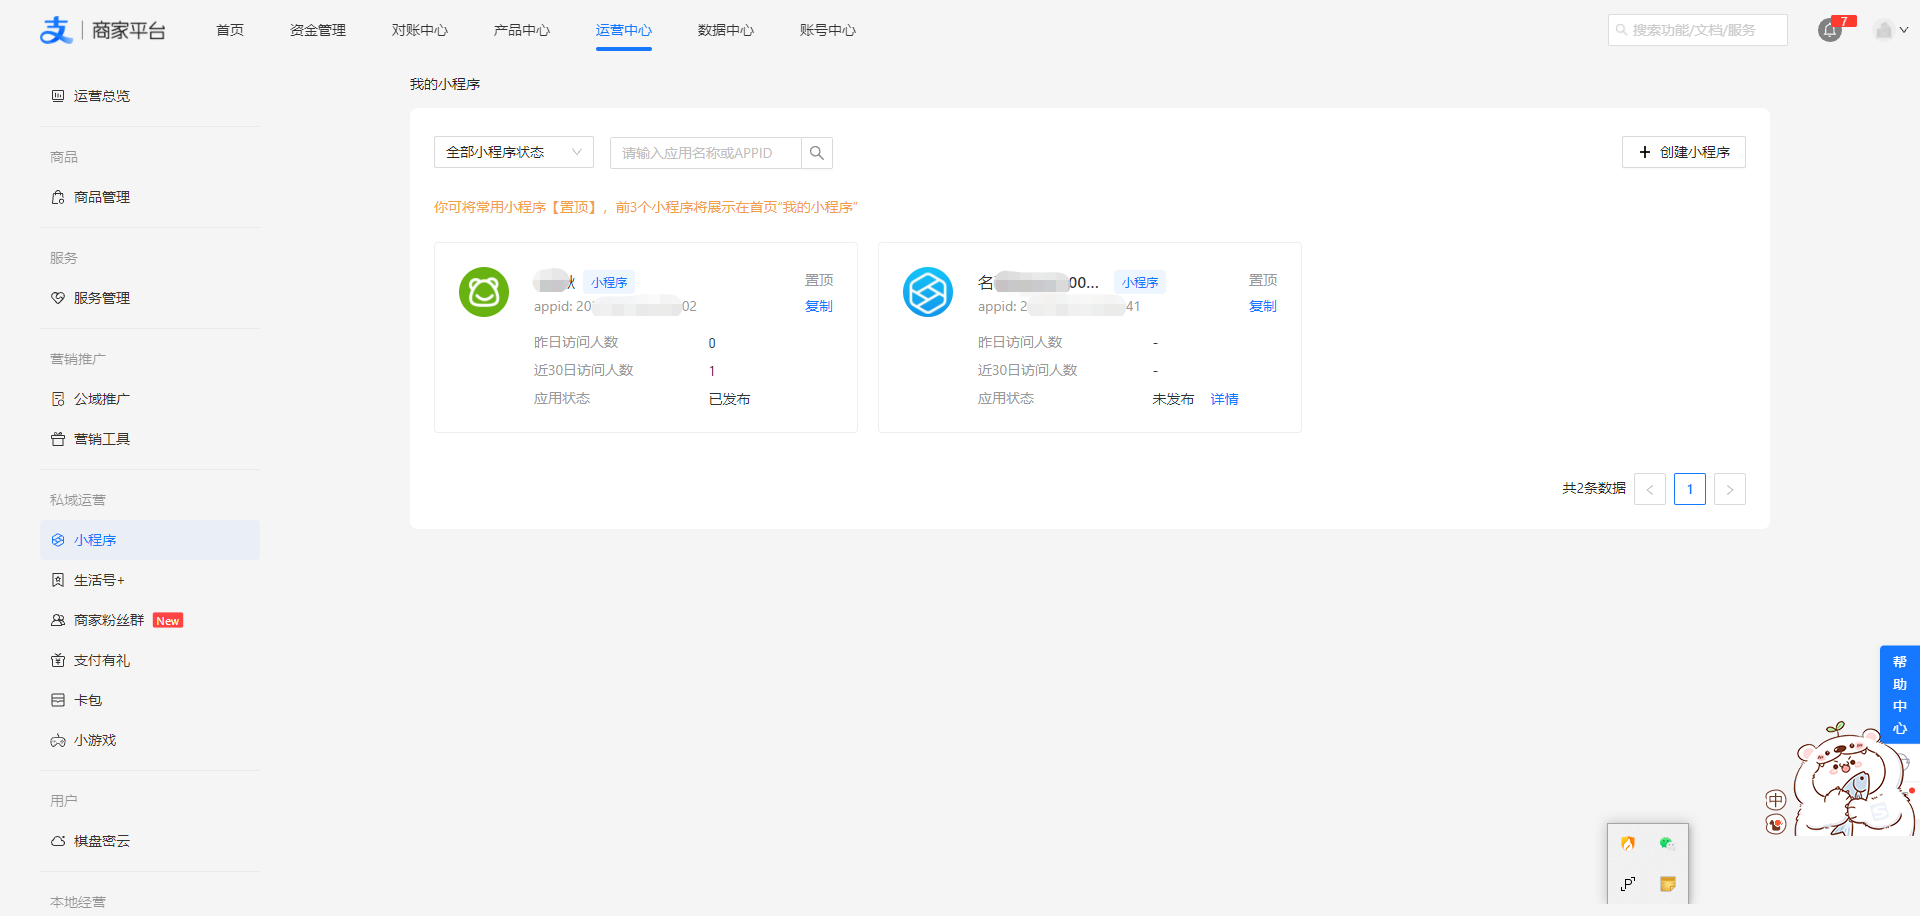The width and height of the screenshot is (1920, 916).
Task: Click the 营销推广 section label in sidebar
Action: point(78,359)
